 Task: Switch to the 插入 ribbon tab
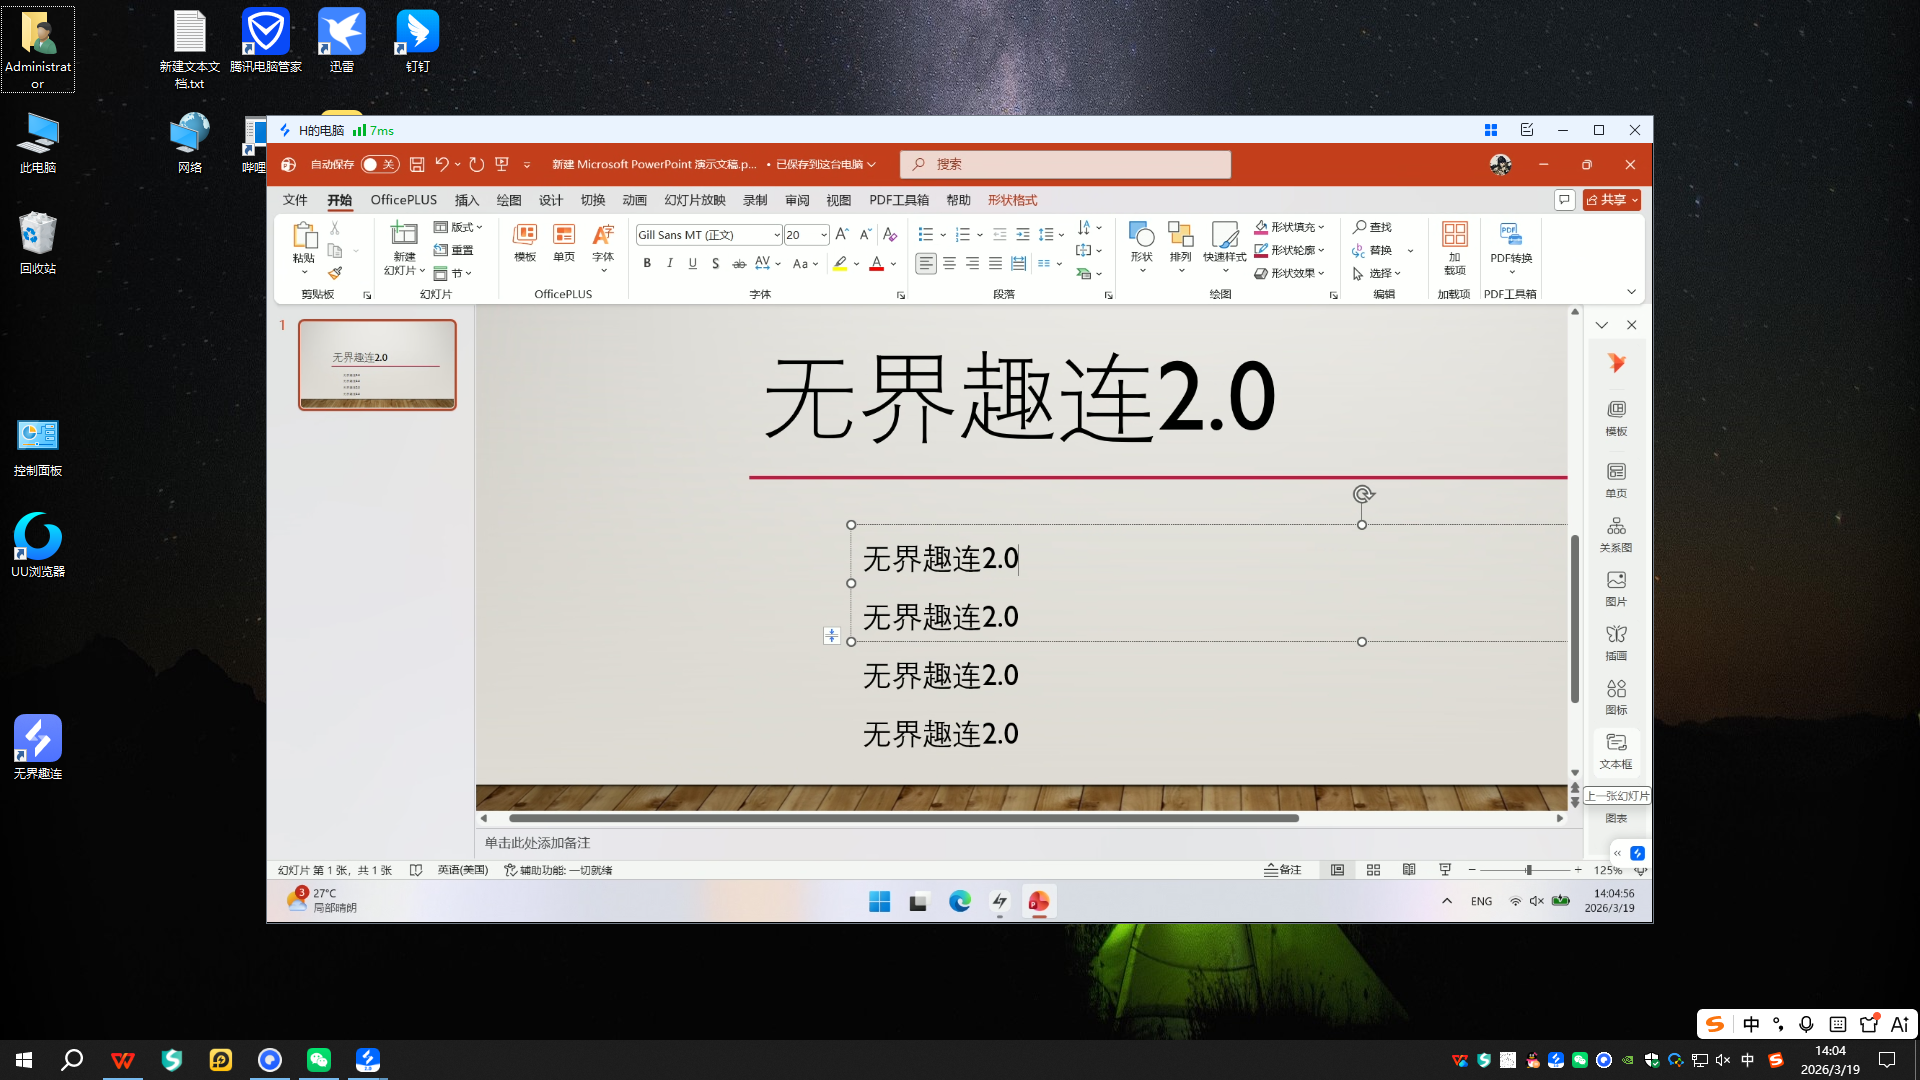(466, 200)
